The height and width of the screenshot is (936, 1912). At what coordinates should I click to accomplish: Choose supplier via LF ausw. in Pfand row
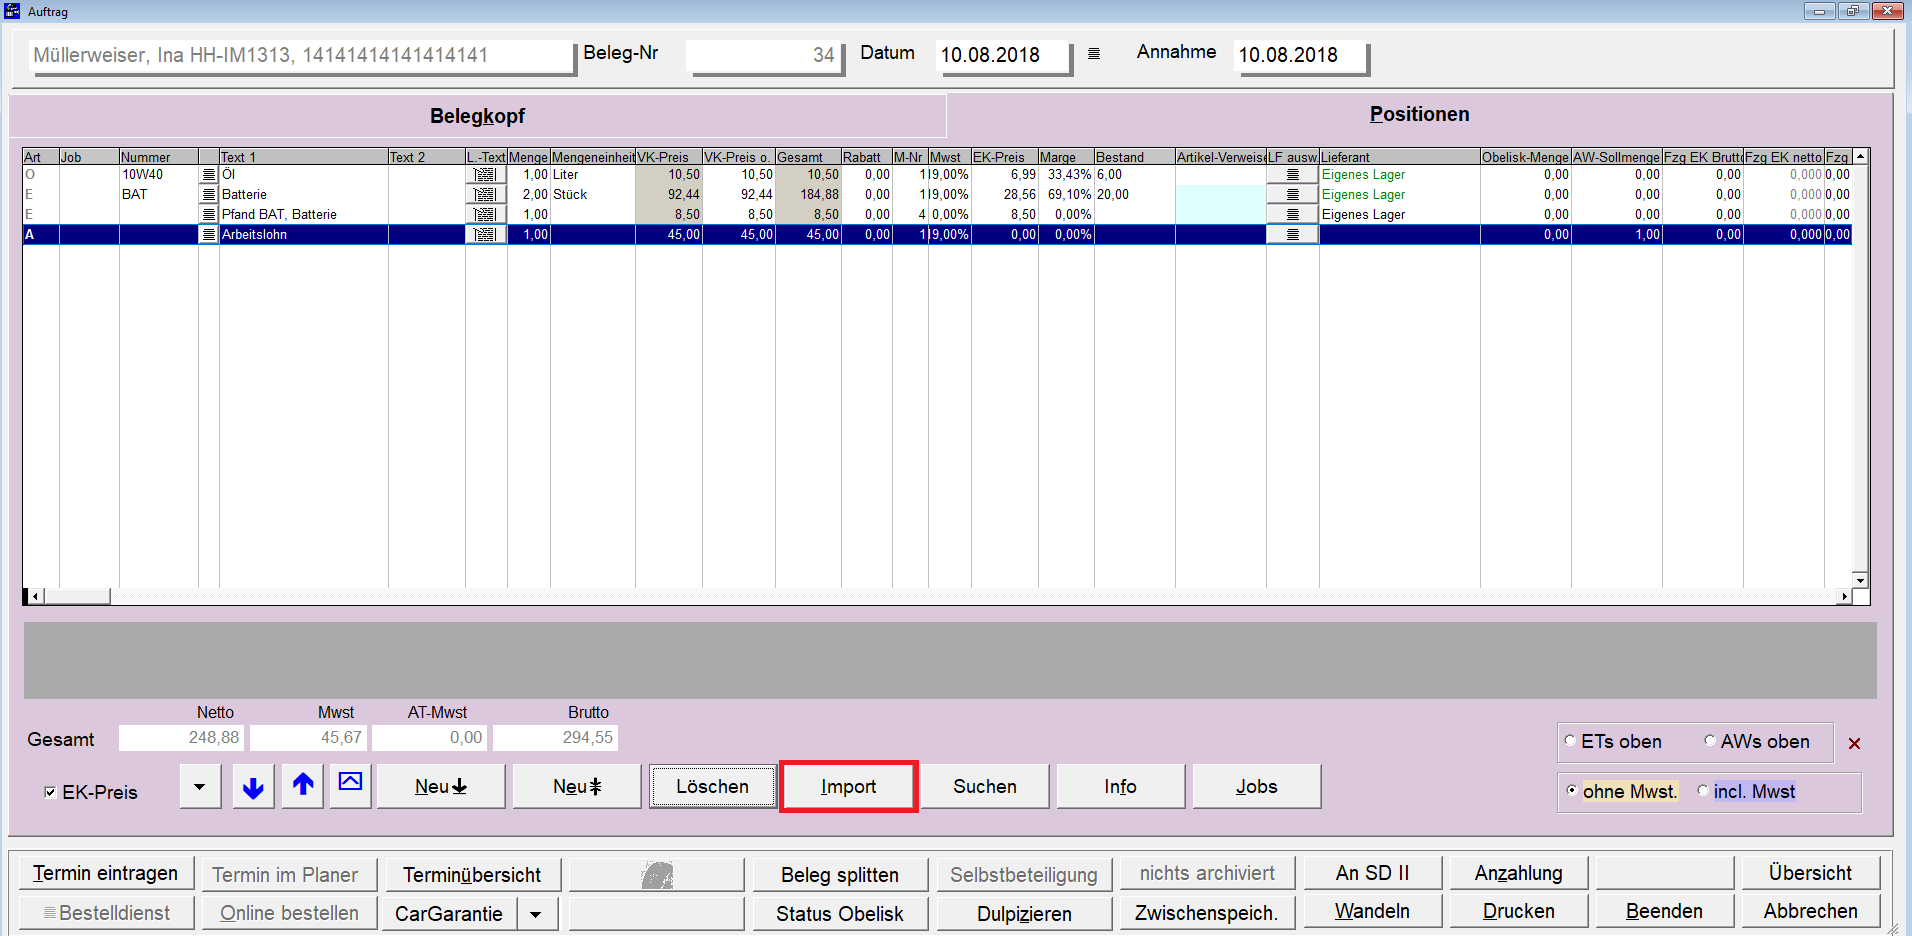[1292, 215]
